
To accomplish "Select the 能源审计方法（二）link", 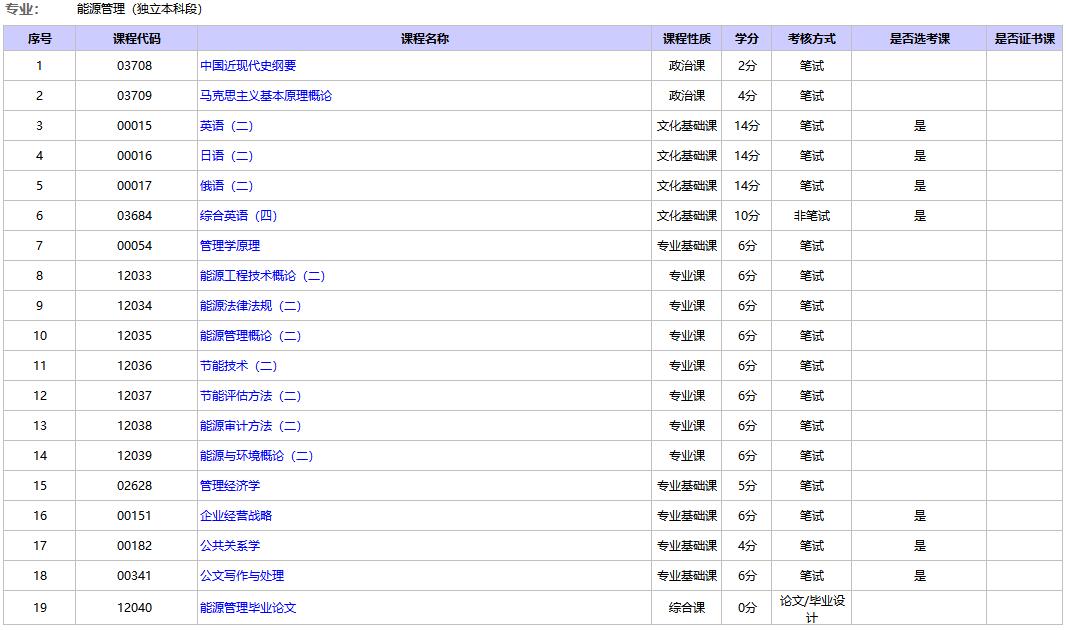I will coord(252,425).
